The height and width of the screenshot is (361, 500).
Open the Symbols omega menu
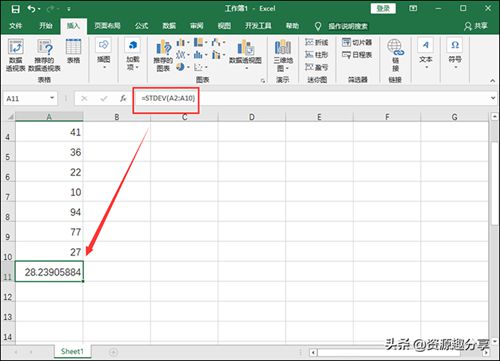pos(455,53)
